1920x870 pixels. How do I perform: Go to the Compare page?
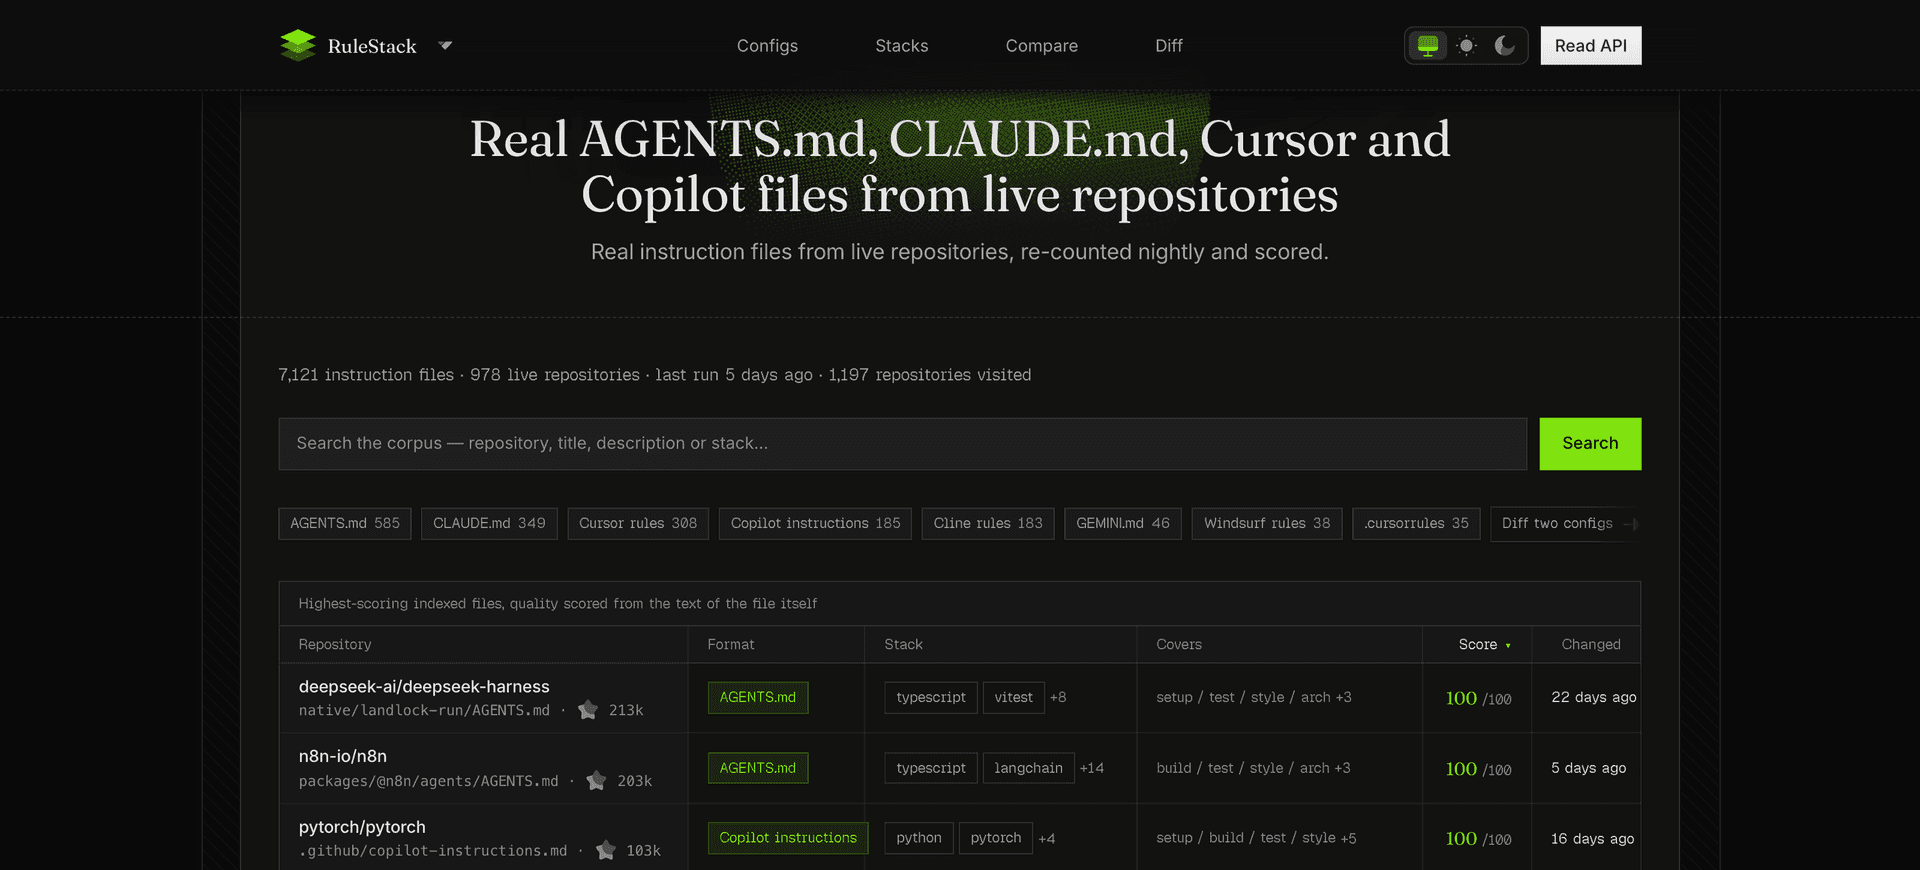click(x=1041, y=46)
